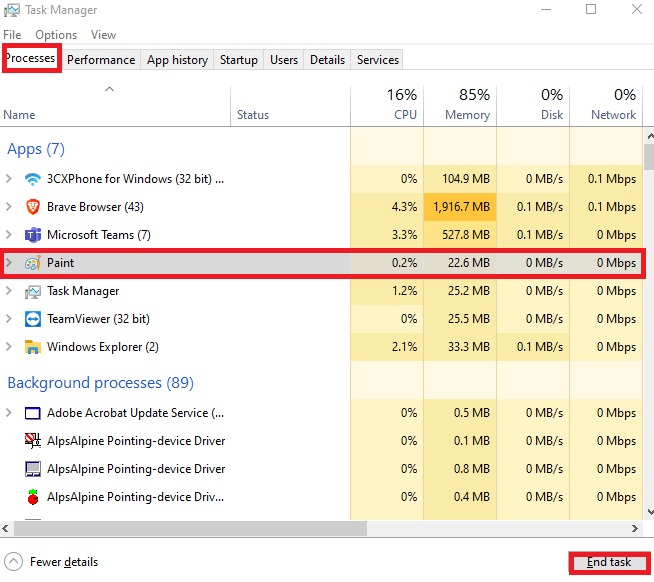This screenshot has height=582, width=654.
Task: Click the 104.9 MB memory cell
Action: tap(460, 179)
